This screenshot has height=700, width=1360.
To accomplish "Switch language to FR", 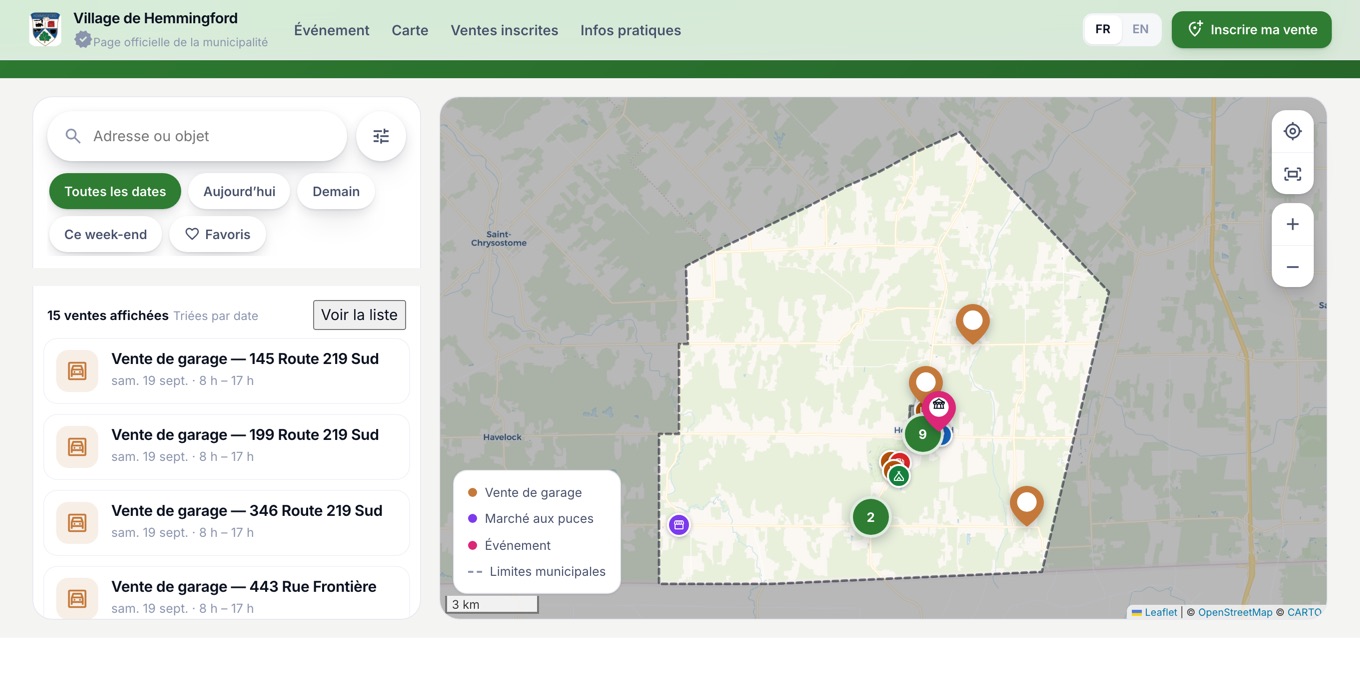I will (1102, 29).
